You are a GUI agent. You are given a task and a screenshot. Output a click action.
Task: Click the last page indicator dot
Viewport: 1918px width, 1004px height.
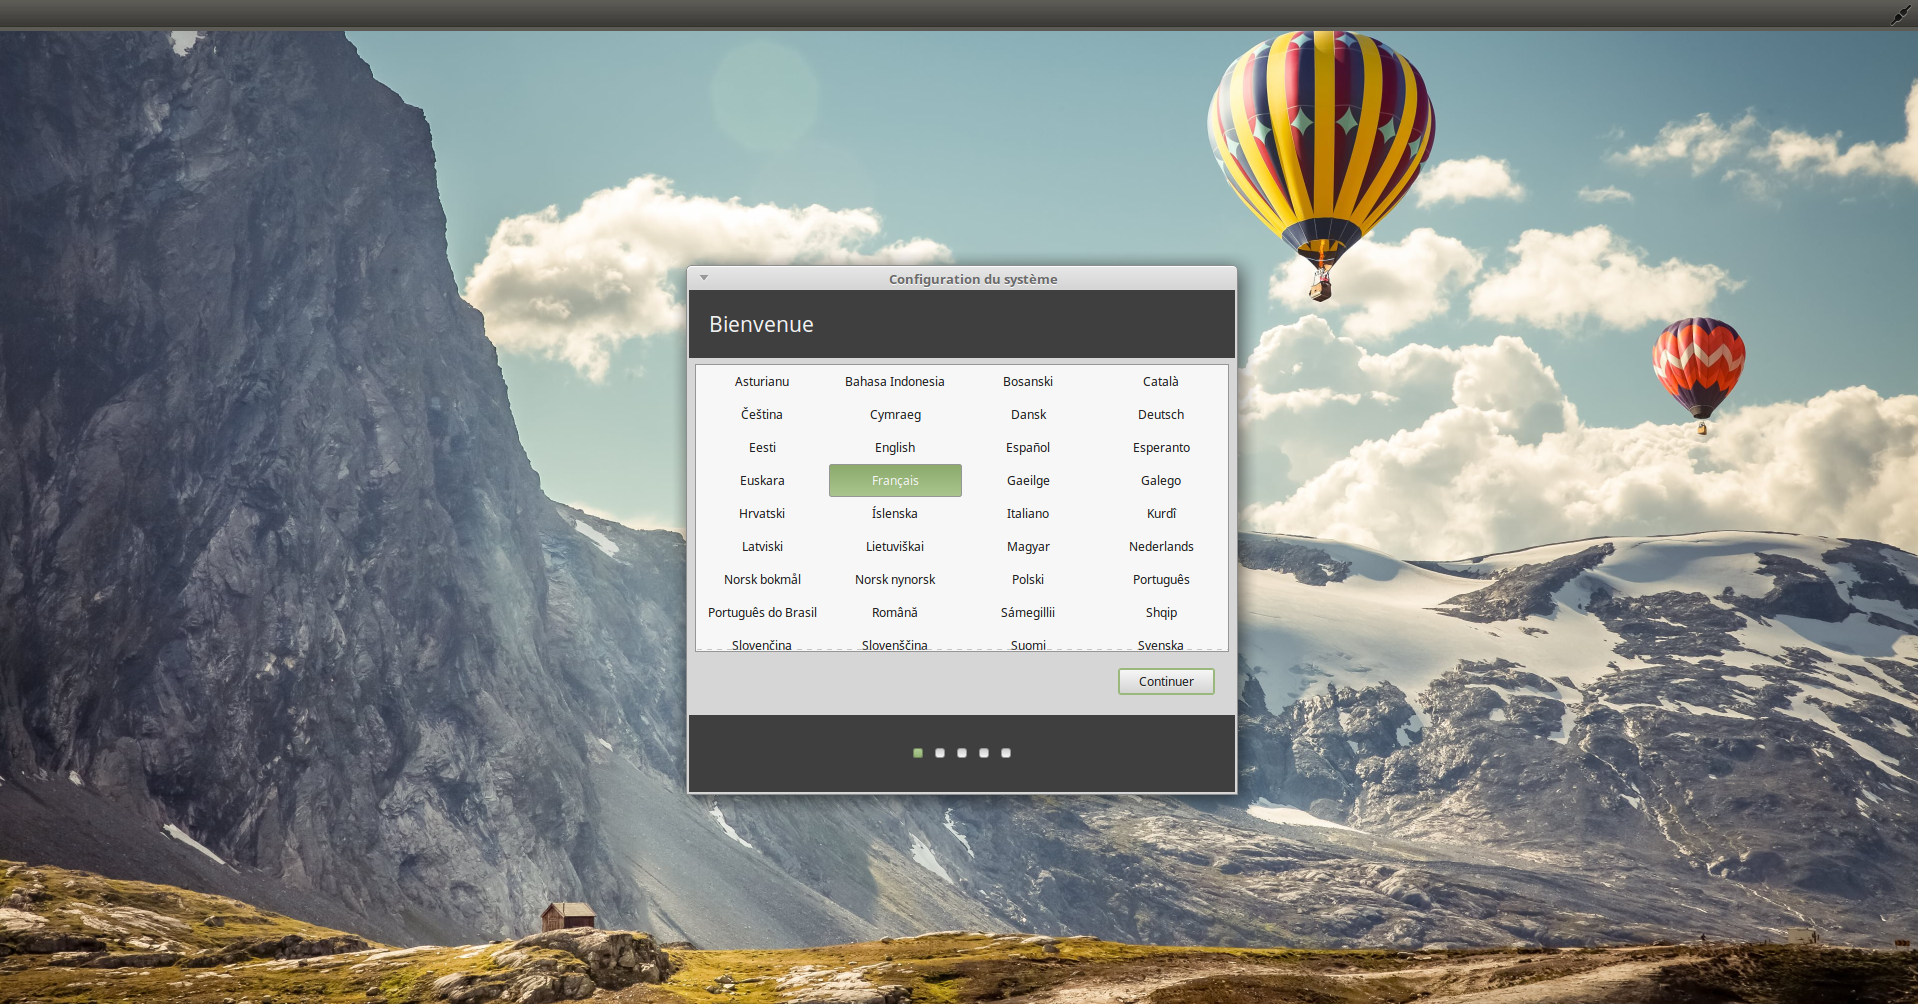coord(1006,753)
